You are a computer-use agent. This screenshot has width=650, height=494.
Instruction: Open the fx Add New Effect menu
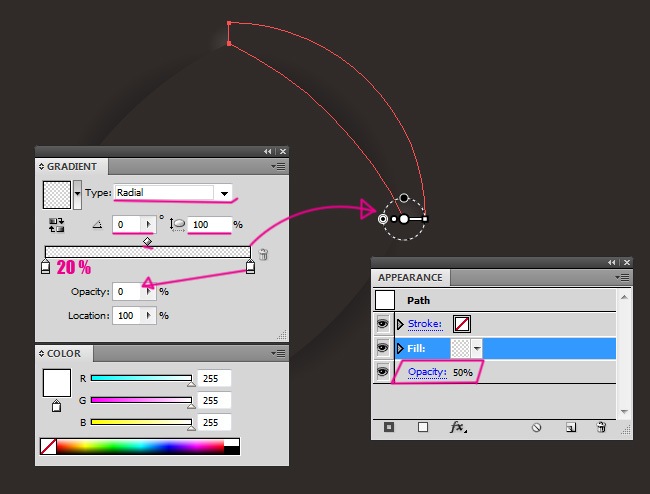click(x=457, y=427)
